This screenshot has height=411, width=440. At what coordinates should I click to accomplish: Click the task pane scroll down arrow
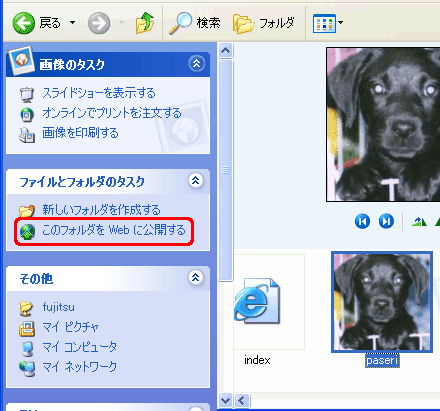226,400
